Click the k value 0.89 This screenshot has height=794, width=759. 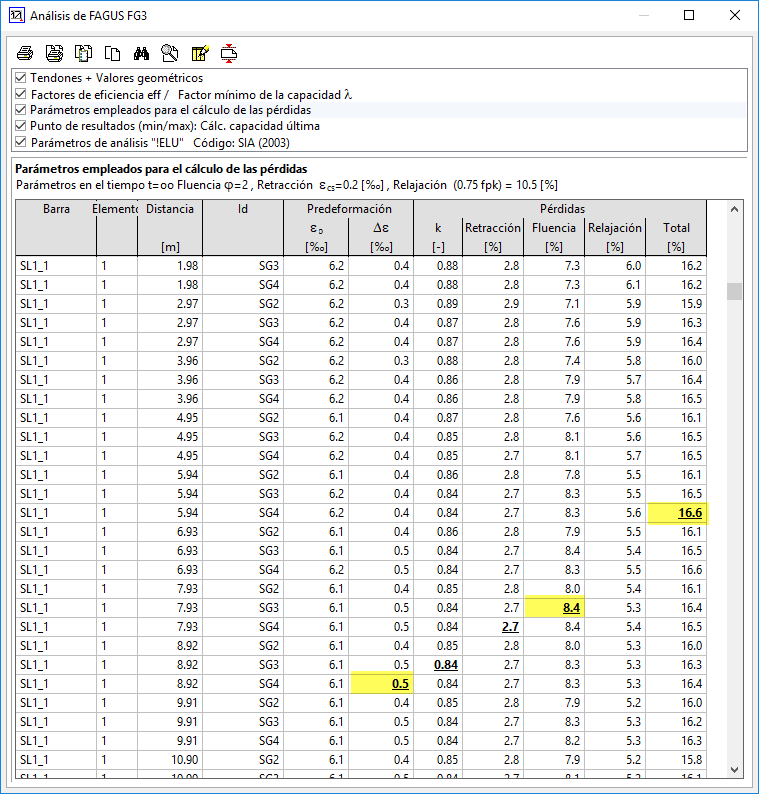(x=448, y=304)
